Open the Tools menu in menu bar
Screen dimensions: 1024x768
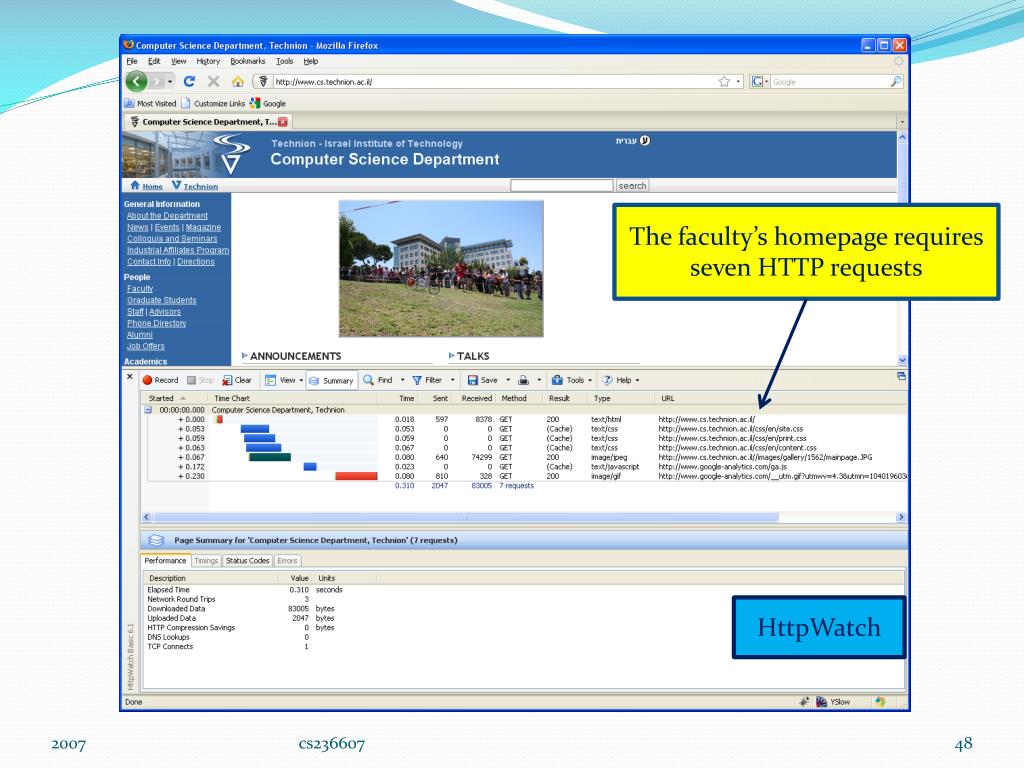(284, 61)
